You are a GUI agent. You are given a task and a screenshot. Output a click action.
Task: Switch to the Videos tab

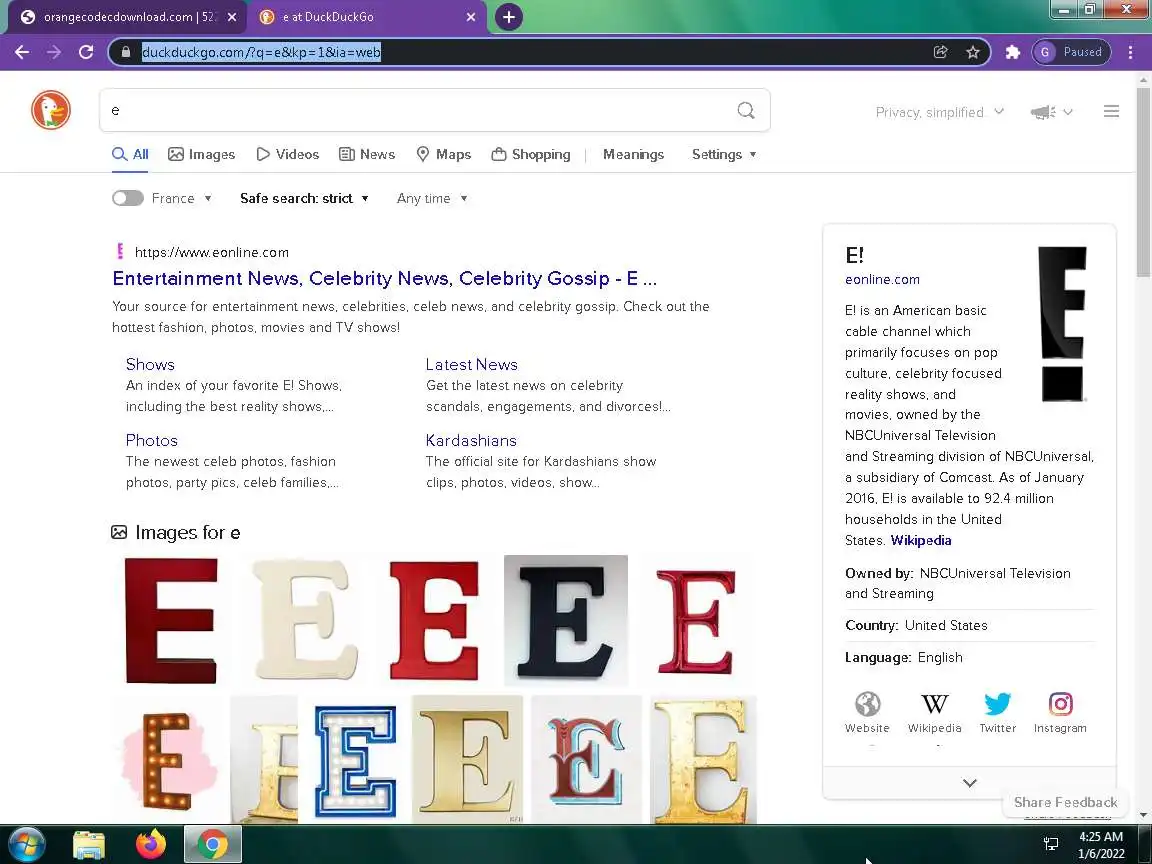tap(287, 154)
